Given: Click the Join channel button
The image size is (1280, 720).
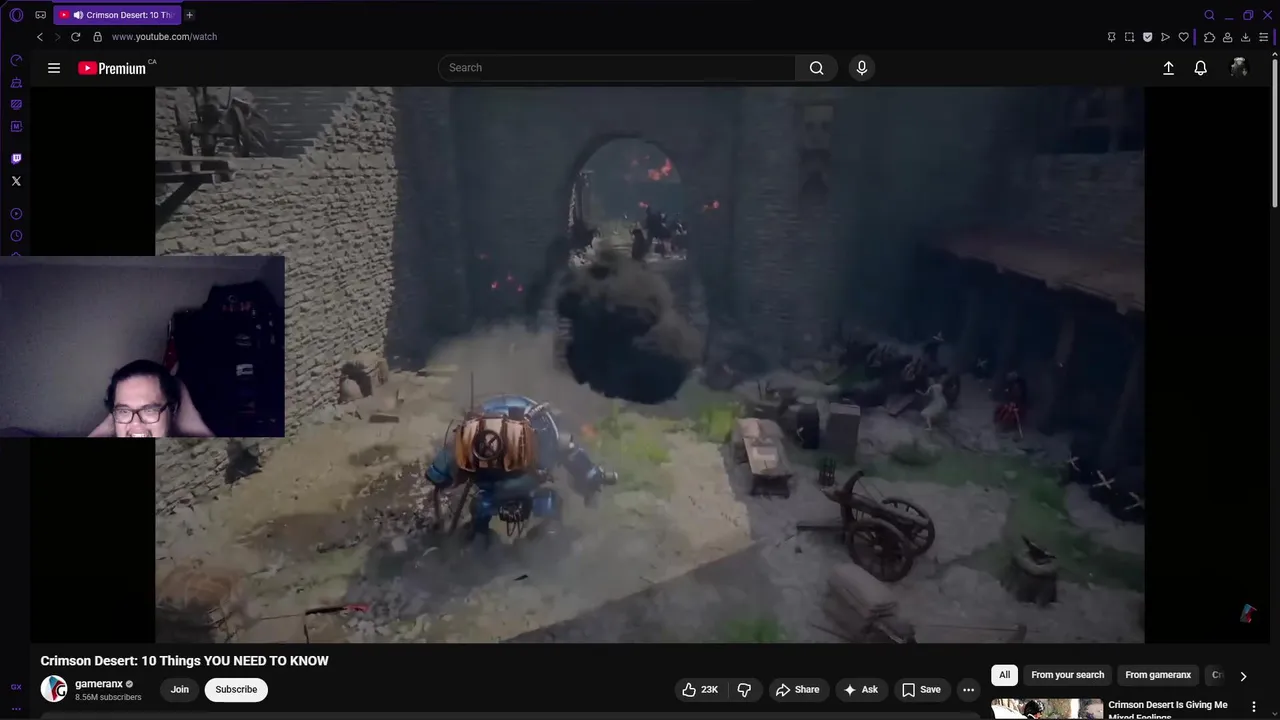Looking at the screenshot, I should (x=180, y=689).
